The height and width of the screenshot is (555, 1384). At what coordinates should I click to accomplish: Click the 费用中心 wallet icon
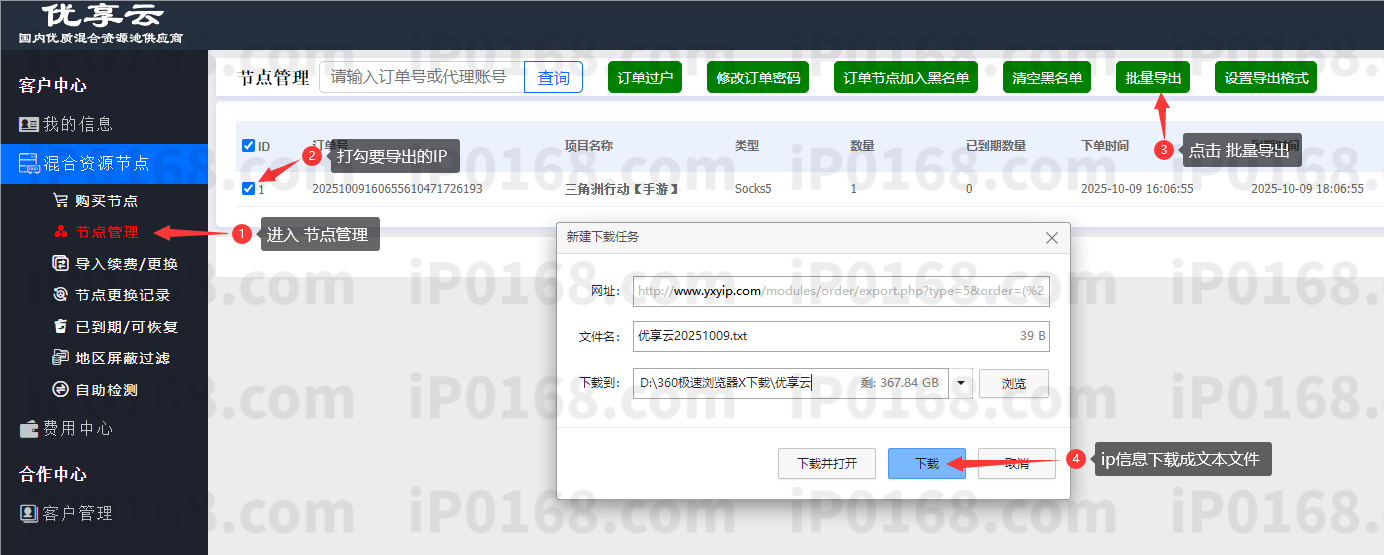pyautogui.click(x=29, y=429)
